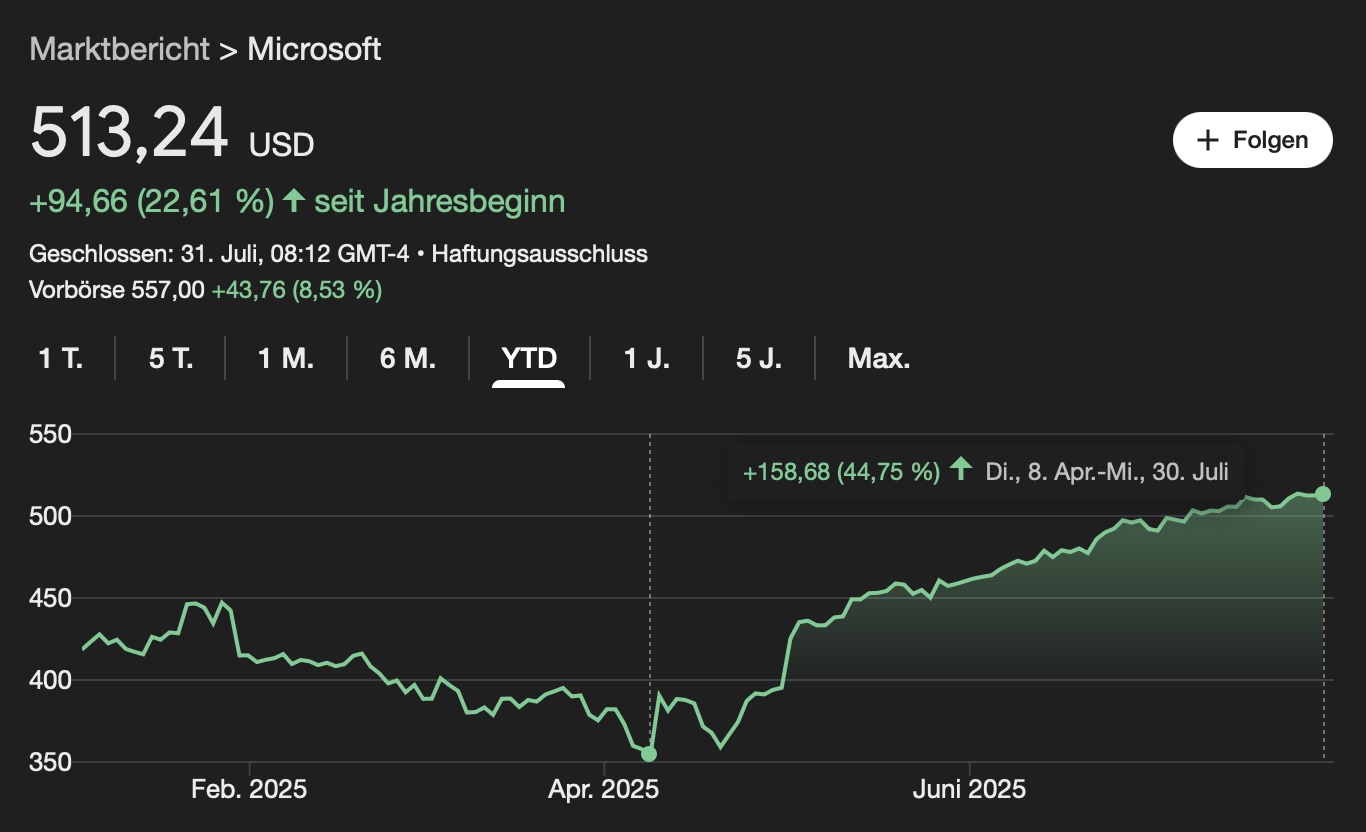This screenshot has width=1366, height=832.
Task: Click the +43,76 (8,53 %) premarket change
Action: point(297,291)
